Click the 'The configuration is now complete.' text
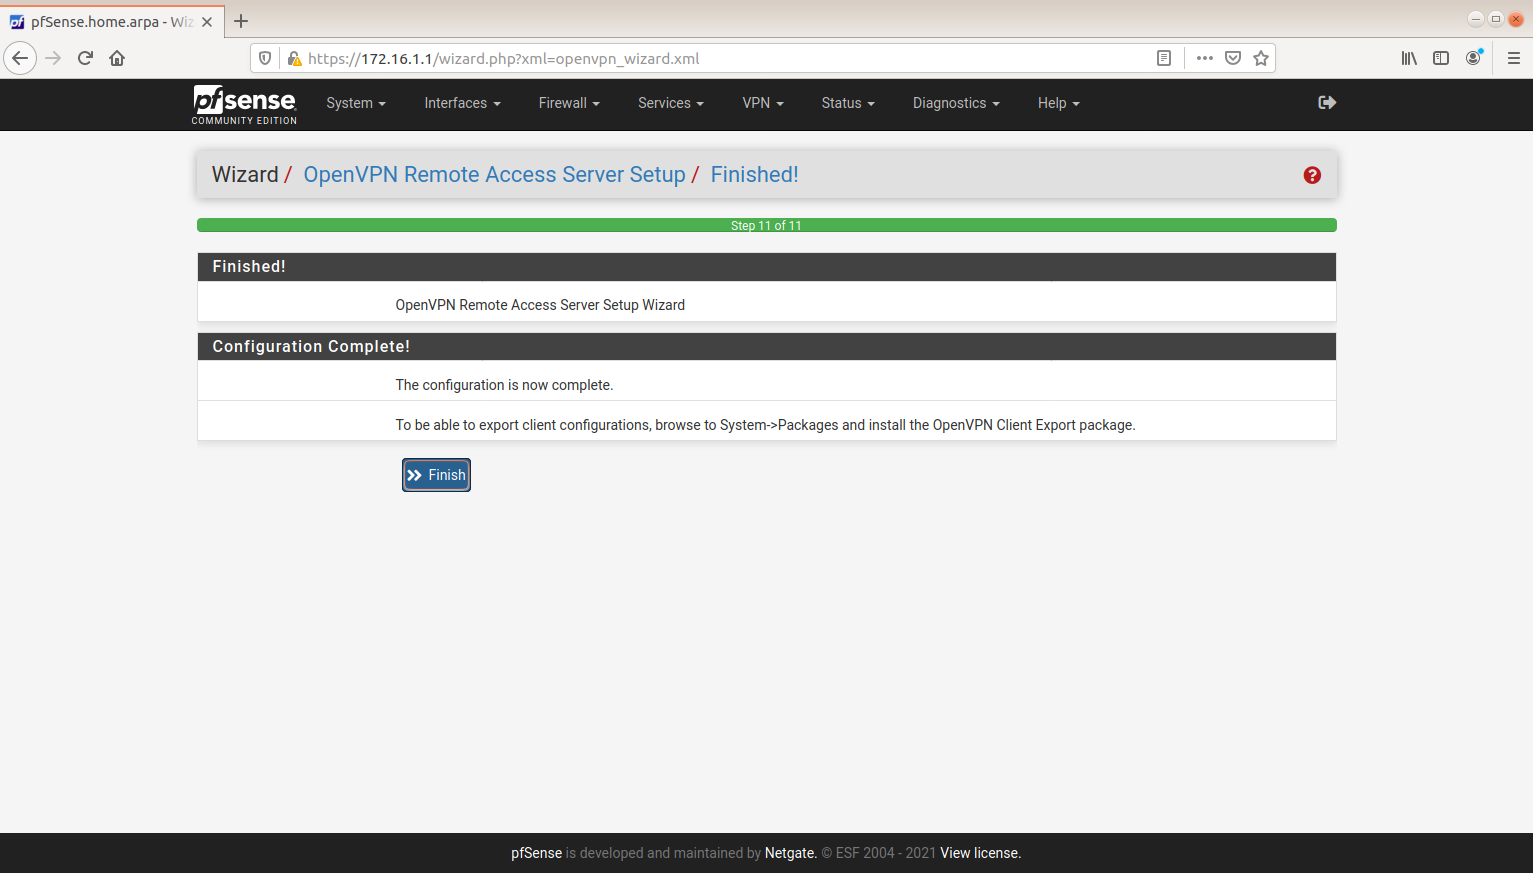The height and width of the screenshot is (873, 1533). pos(504,385)
